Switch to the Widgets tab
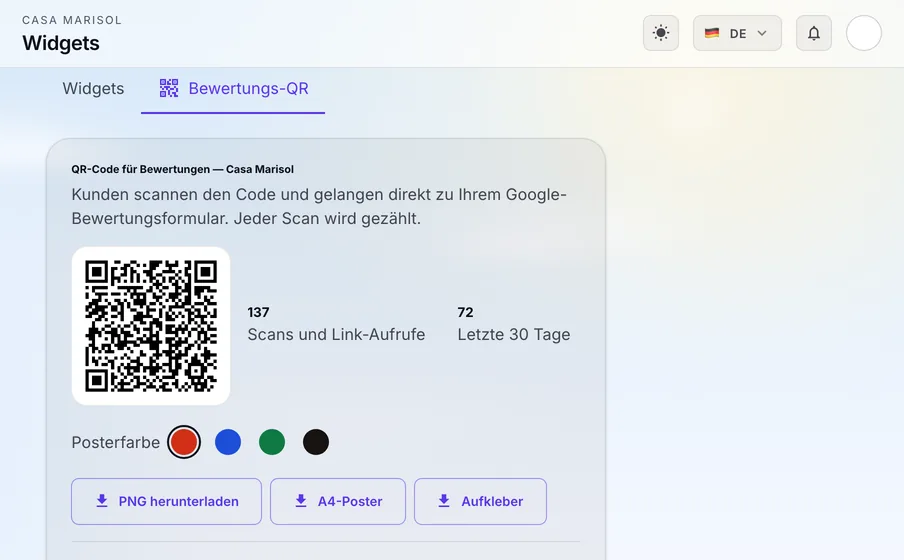Image resolution: width=904 pixels, height=560 pixels. [93, 88]
